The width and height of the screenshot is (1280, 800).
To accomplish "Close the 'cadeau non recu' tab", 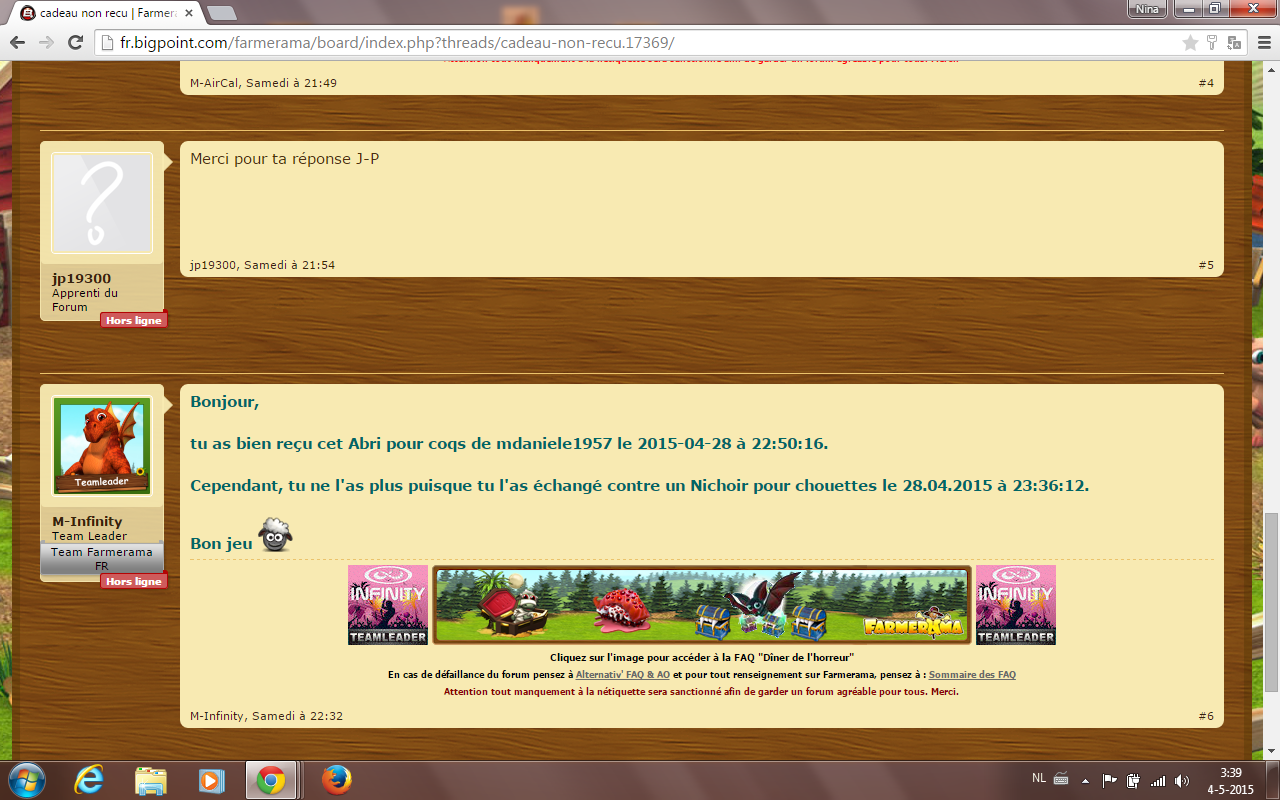I will [188, 13].
